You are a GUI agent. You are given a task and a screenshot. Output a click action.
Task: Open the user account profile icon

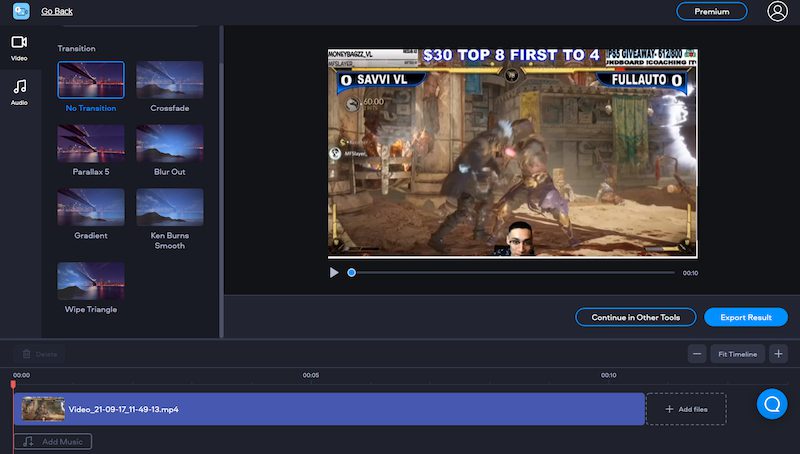coord(777,11)
